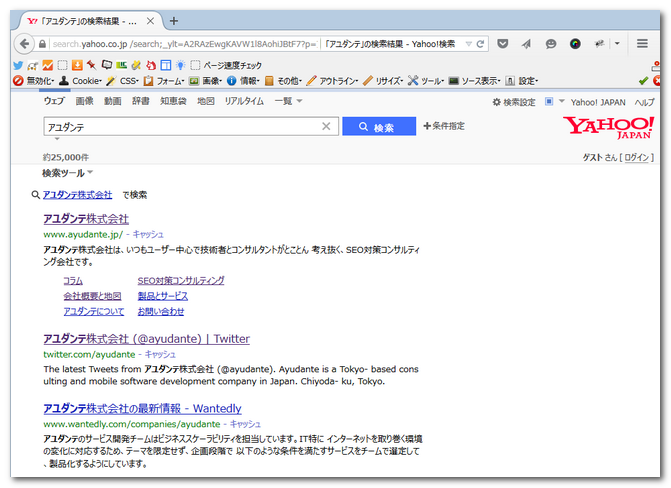Open the 設定 toolbar dropdown
Screen dimensions: 671x488
point(521,80)
